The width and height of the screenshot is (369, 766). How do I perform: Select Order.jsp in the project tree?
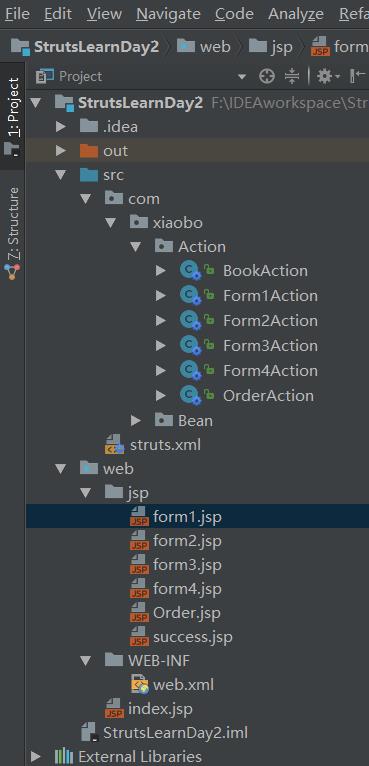[x=187, y=613]
